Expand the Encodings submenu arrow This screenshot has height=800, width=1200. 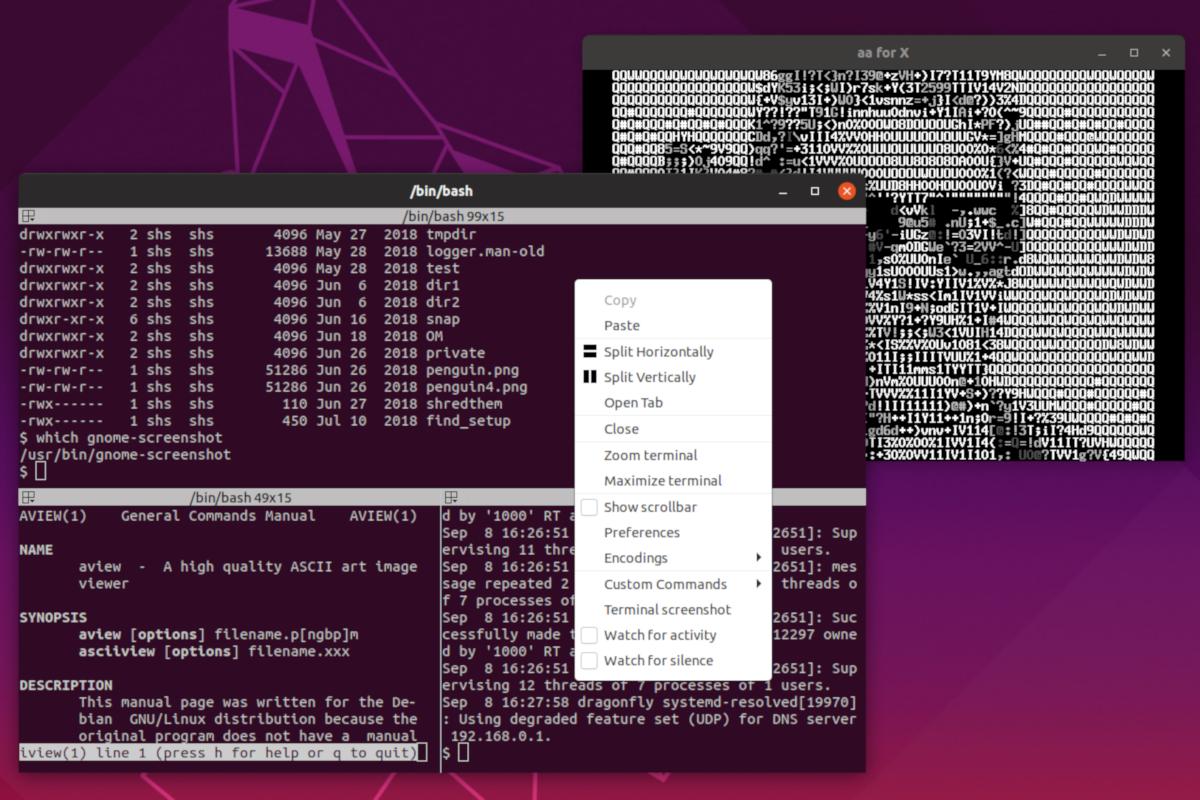758,558
